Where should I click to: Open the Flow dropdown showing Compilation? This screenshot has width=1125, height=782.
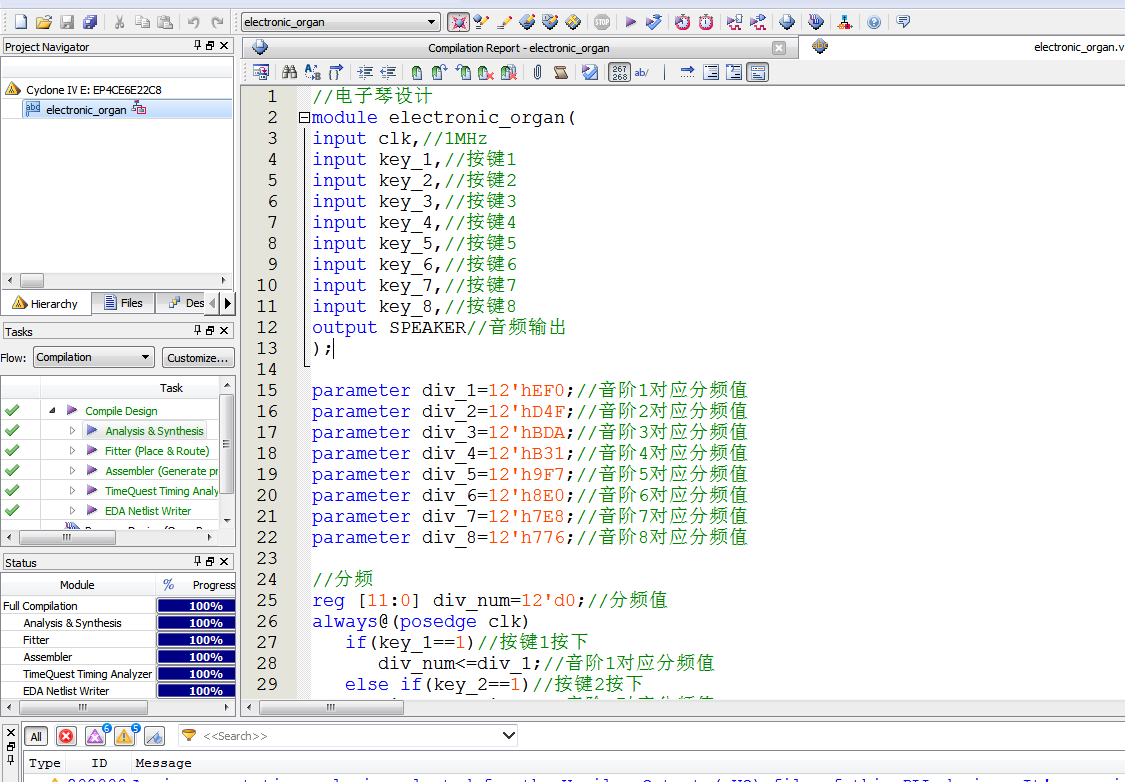93,357
